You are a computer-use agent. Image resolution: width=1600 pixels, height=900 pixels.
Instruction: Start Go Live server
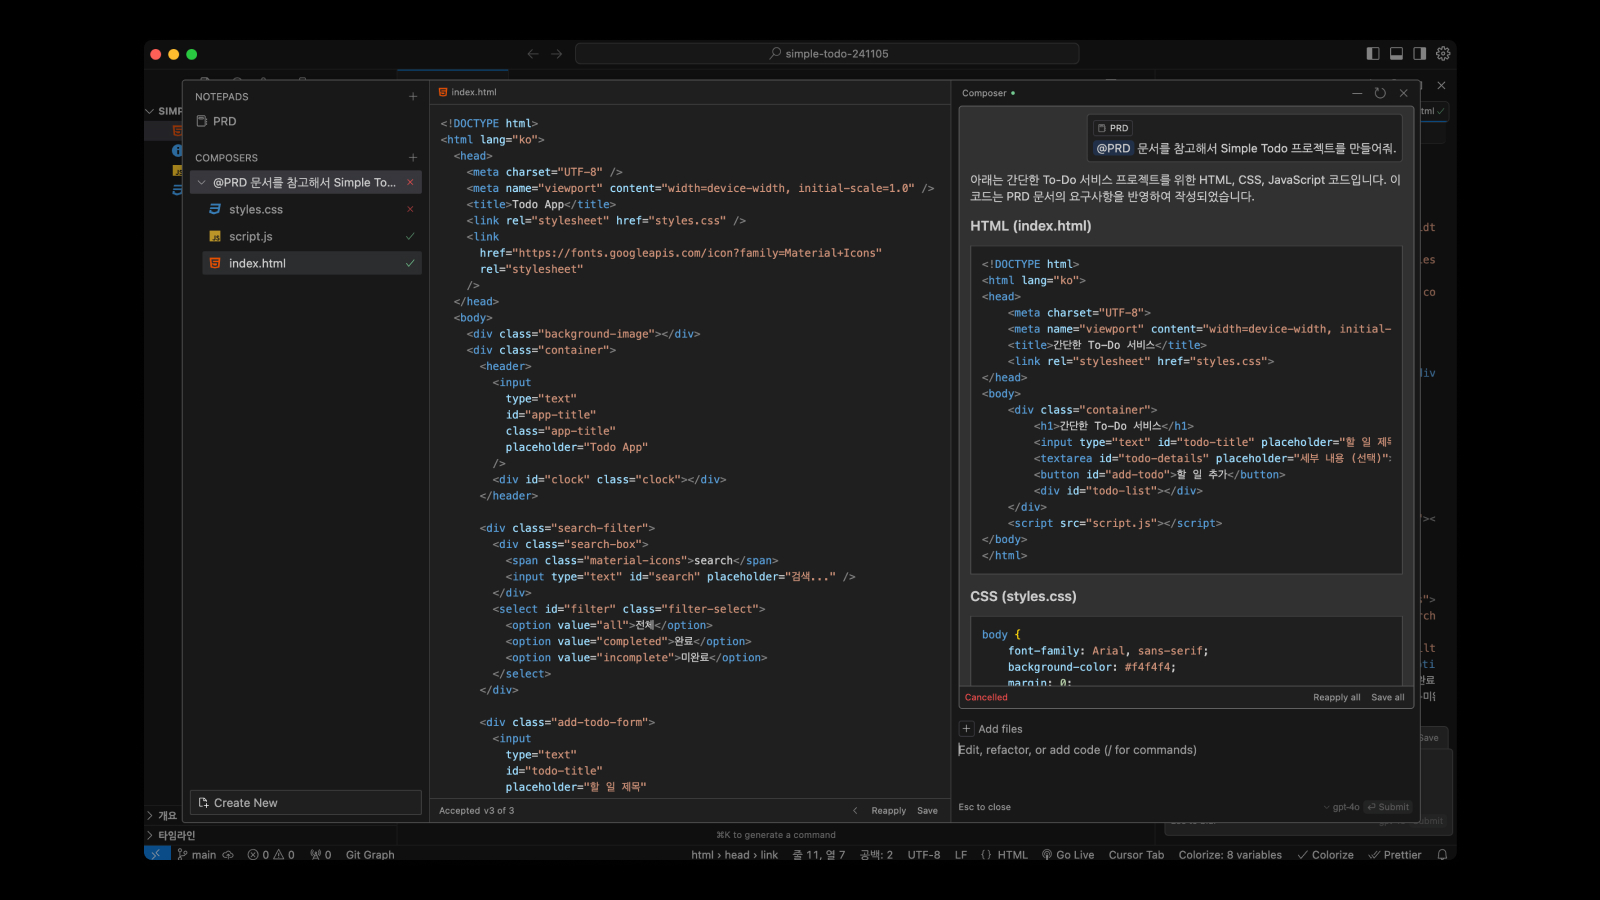coord(1068,855)
